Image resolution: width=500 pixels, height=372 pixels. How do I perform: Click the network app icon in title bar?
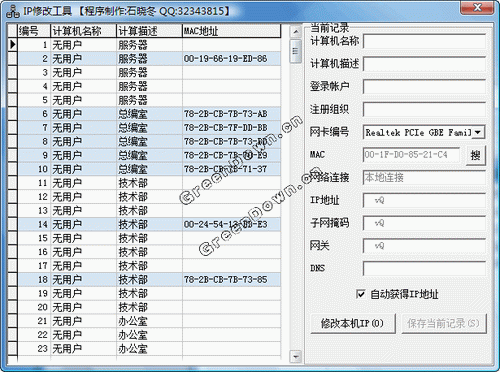pyautogui.click(x=12, y=12)
